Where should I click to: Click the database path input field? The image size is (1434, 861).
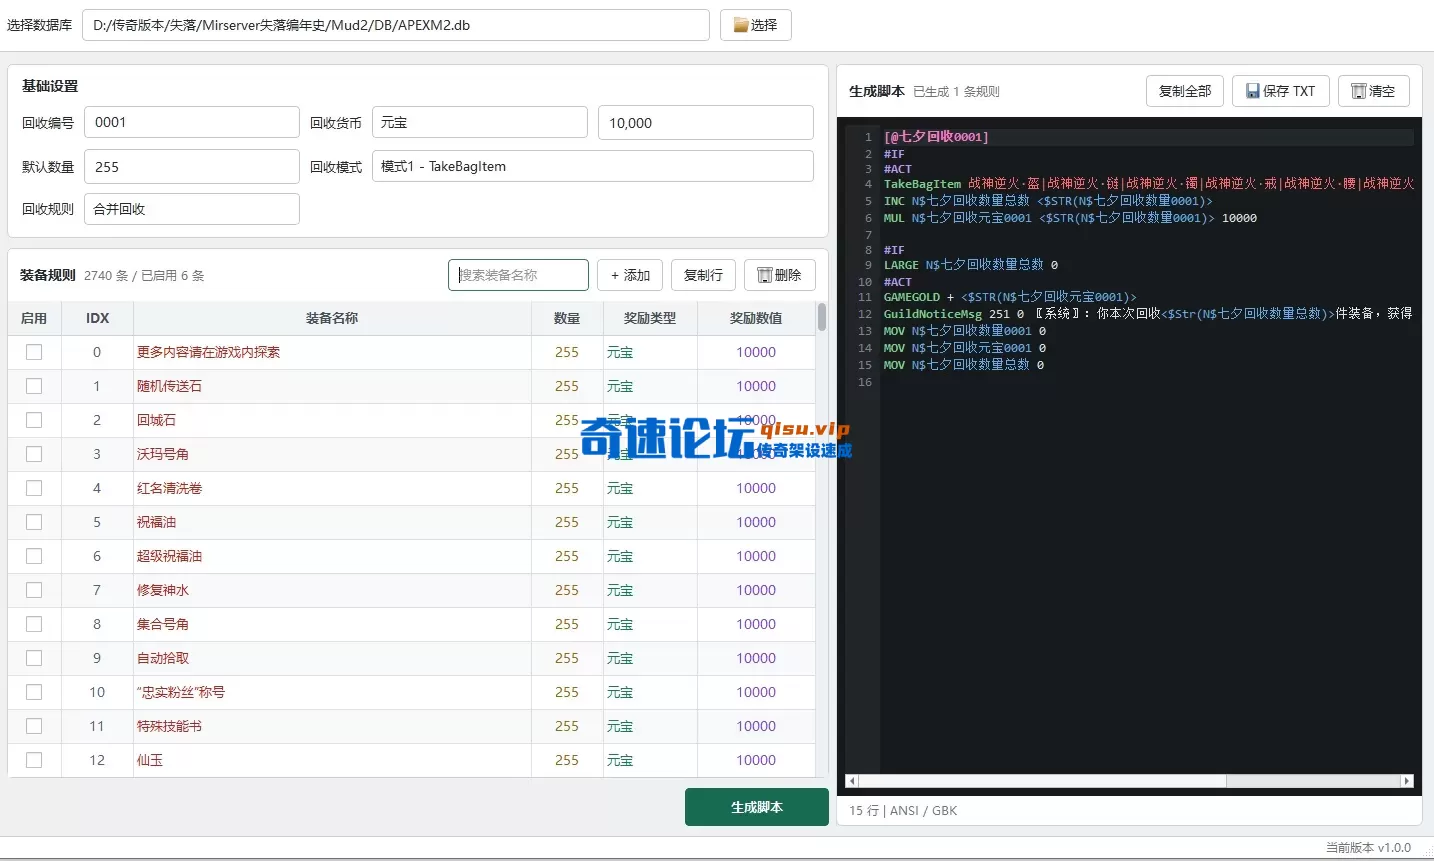396,25
